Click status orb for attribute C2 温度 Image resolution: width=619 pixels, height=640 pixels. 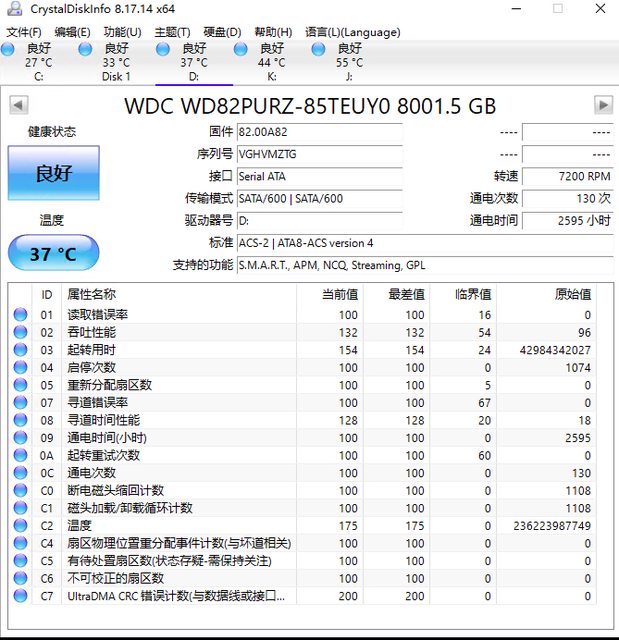coord(20,526)
